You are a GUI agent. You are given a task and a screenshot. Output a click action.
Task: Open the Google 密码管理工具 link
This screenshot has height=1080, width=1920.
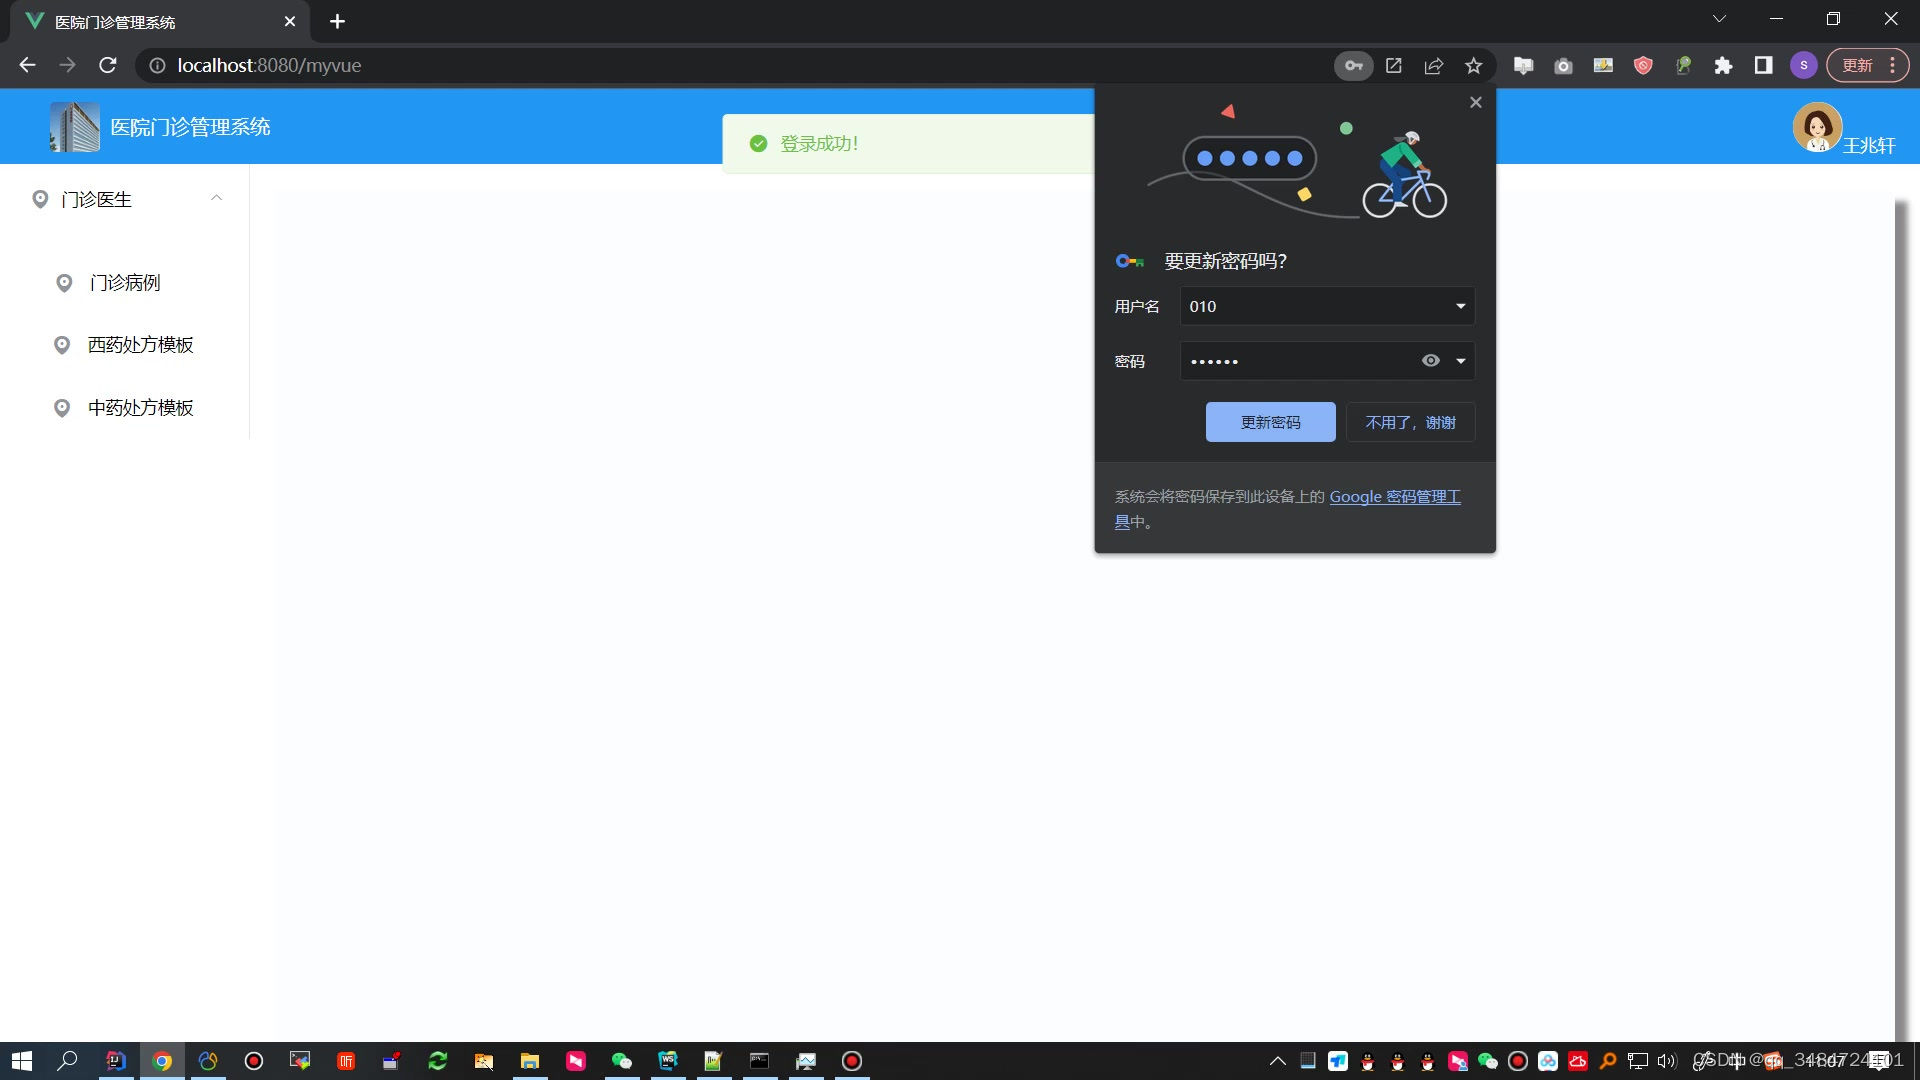(1394, 497)
